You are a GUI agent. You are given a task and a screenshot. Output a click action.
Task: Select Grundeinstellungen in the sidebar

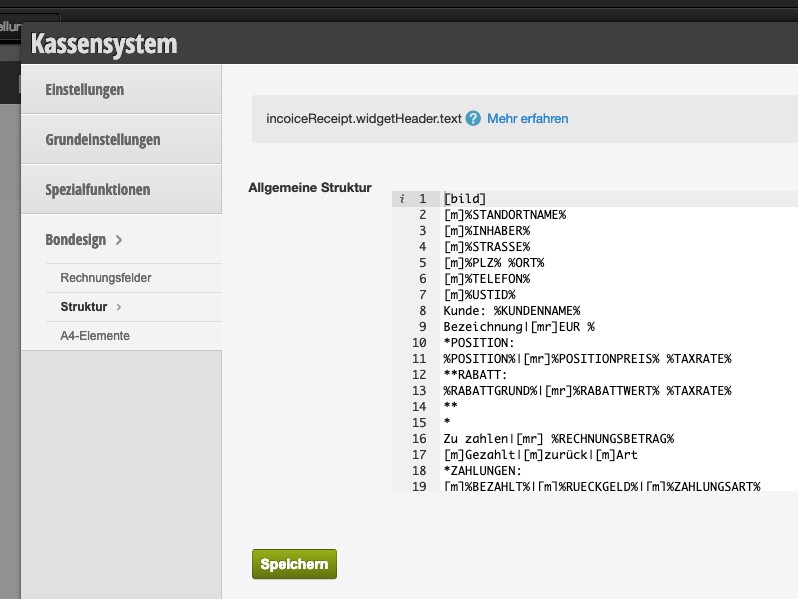(x=103, y=140)
